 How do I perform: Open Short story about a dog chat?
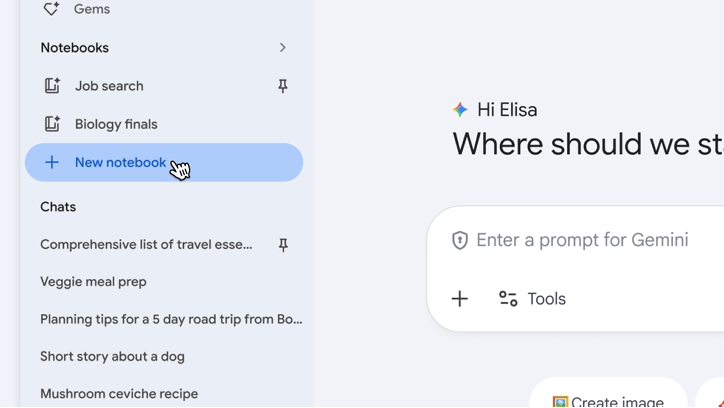112,356
